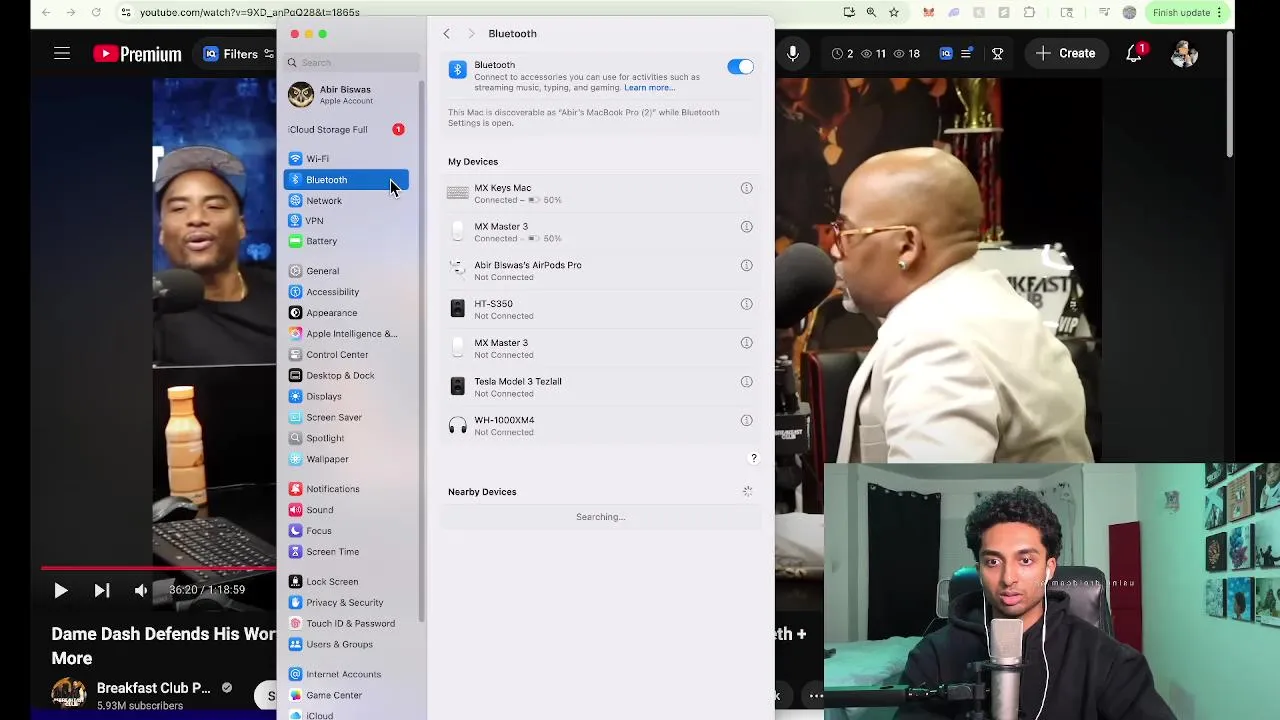Click the Learn more Bluetooth link
The height and width of the screenshot is (720, 1280).
(x=649, y=88)
